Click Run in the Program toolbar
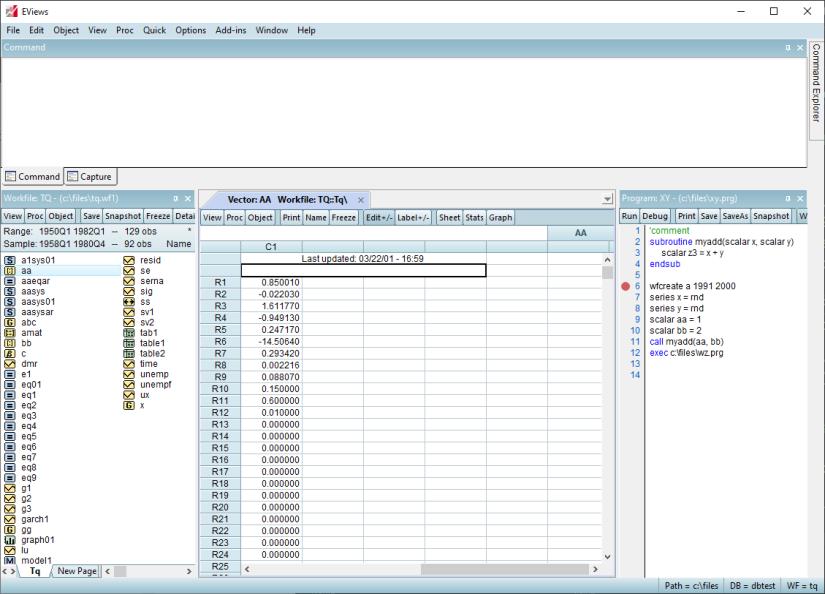This screenshot has width=825, height=594. pos(629,216)
